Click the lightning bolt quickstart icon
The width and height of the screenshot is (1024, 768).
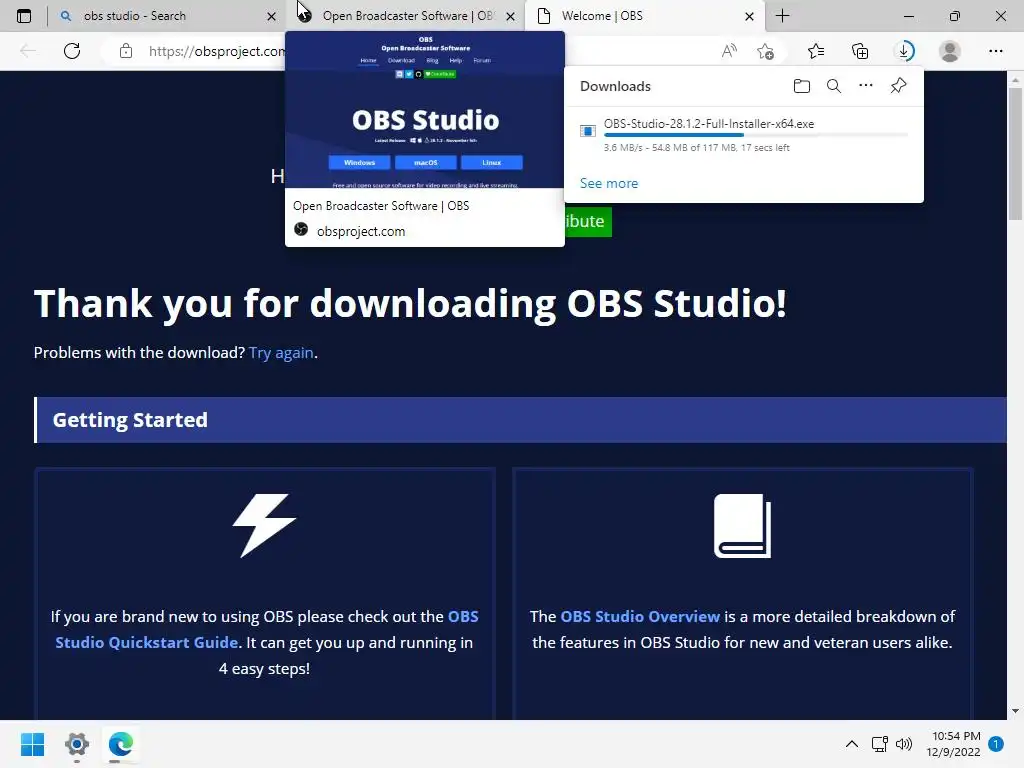[x=264, y=526]
